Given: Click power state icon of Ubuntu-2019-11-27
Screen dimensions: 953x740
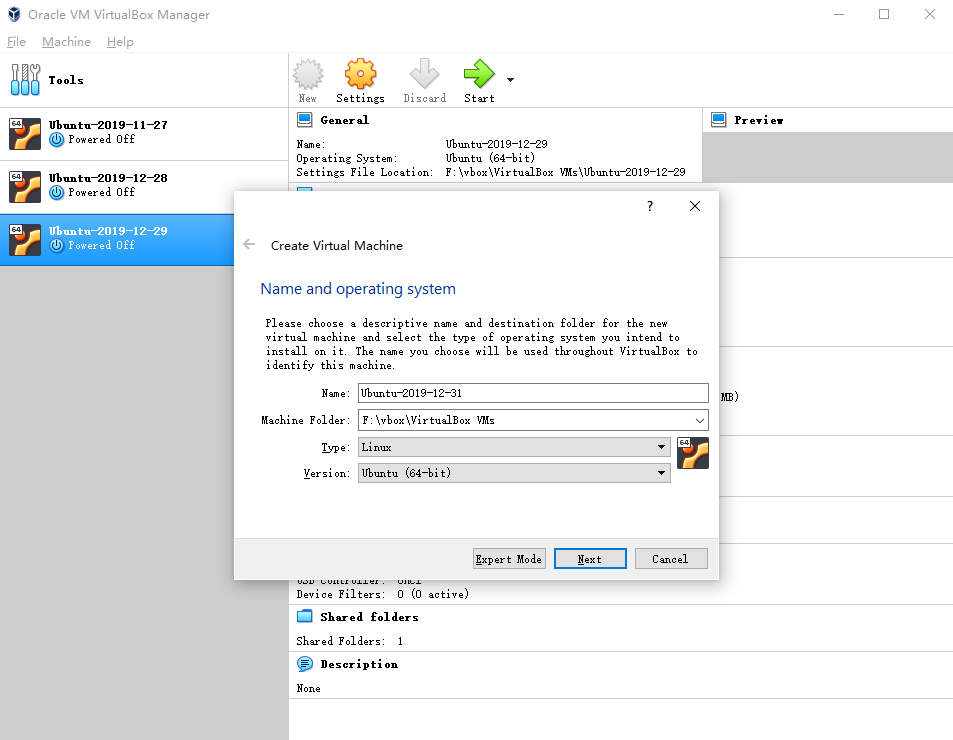Looking at the screenshot, I should pyautogui.click(x=57, y=140).
